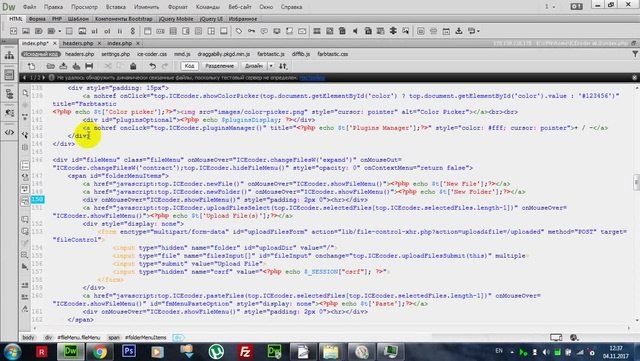Open the workspace switcher dropdown labeled 1
This screenshot has width=640, height=361.
(x=550, y=7)
